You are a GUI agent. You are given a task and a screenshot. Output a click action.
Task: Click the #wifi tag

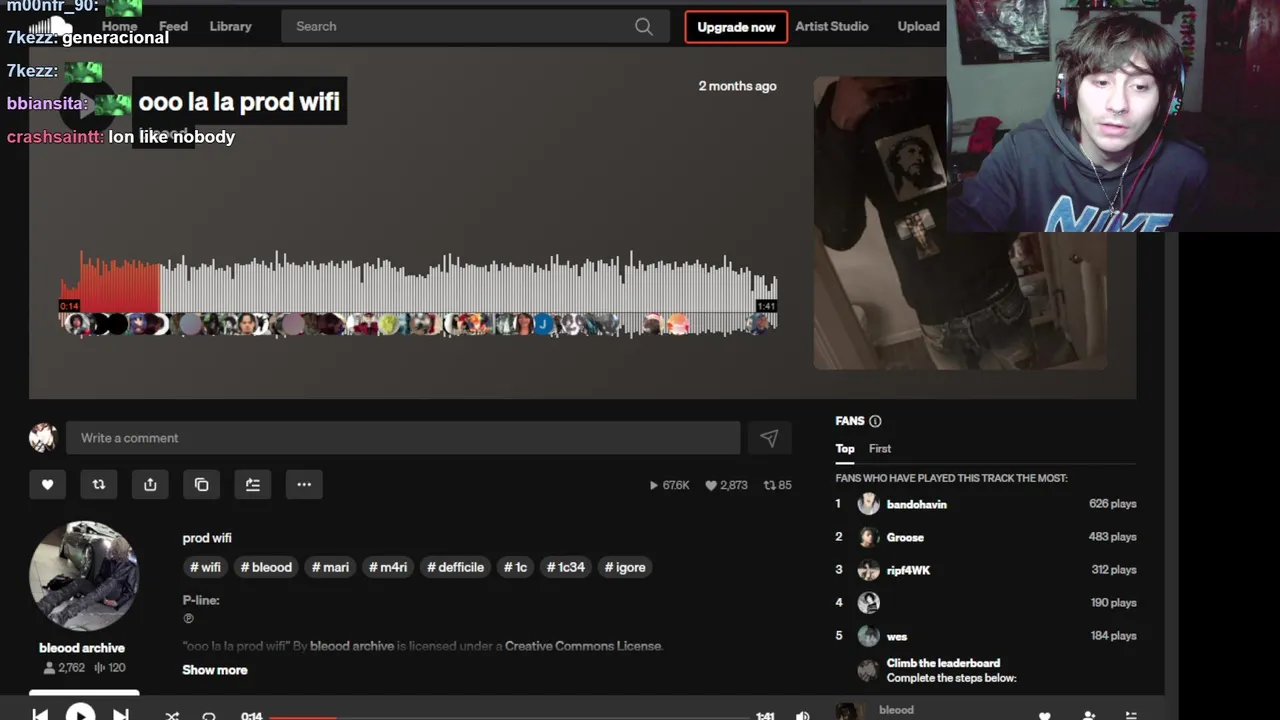[x=205, y=567]
